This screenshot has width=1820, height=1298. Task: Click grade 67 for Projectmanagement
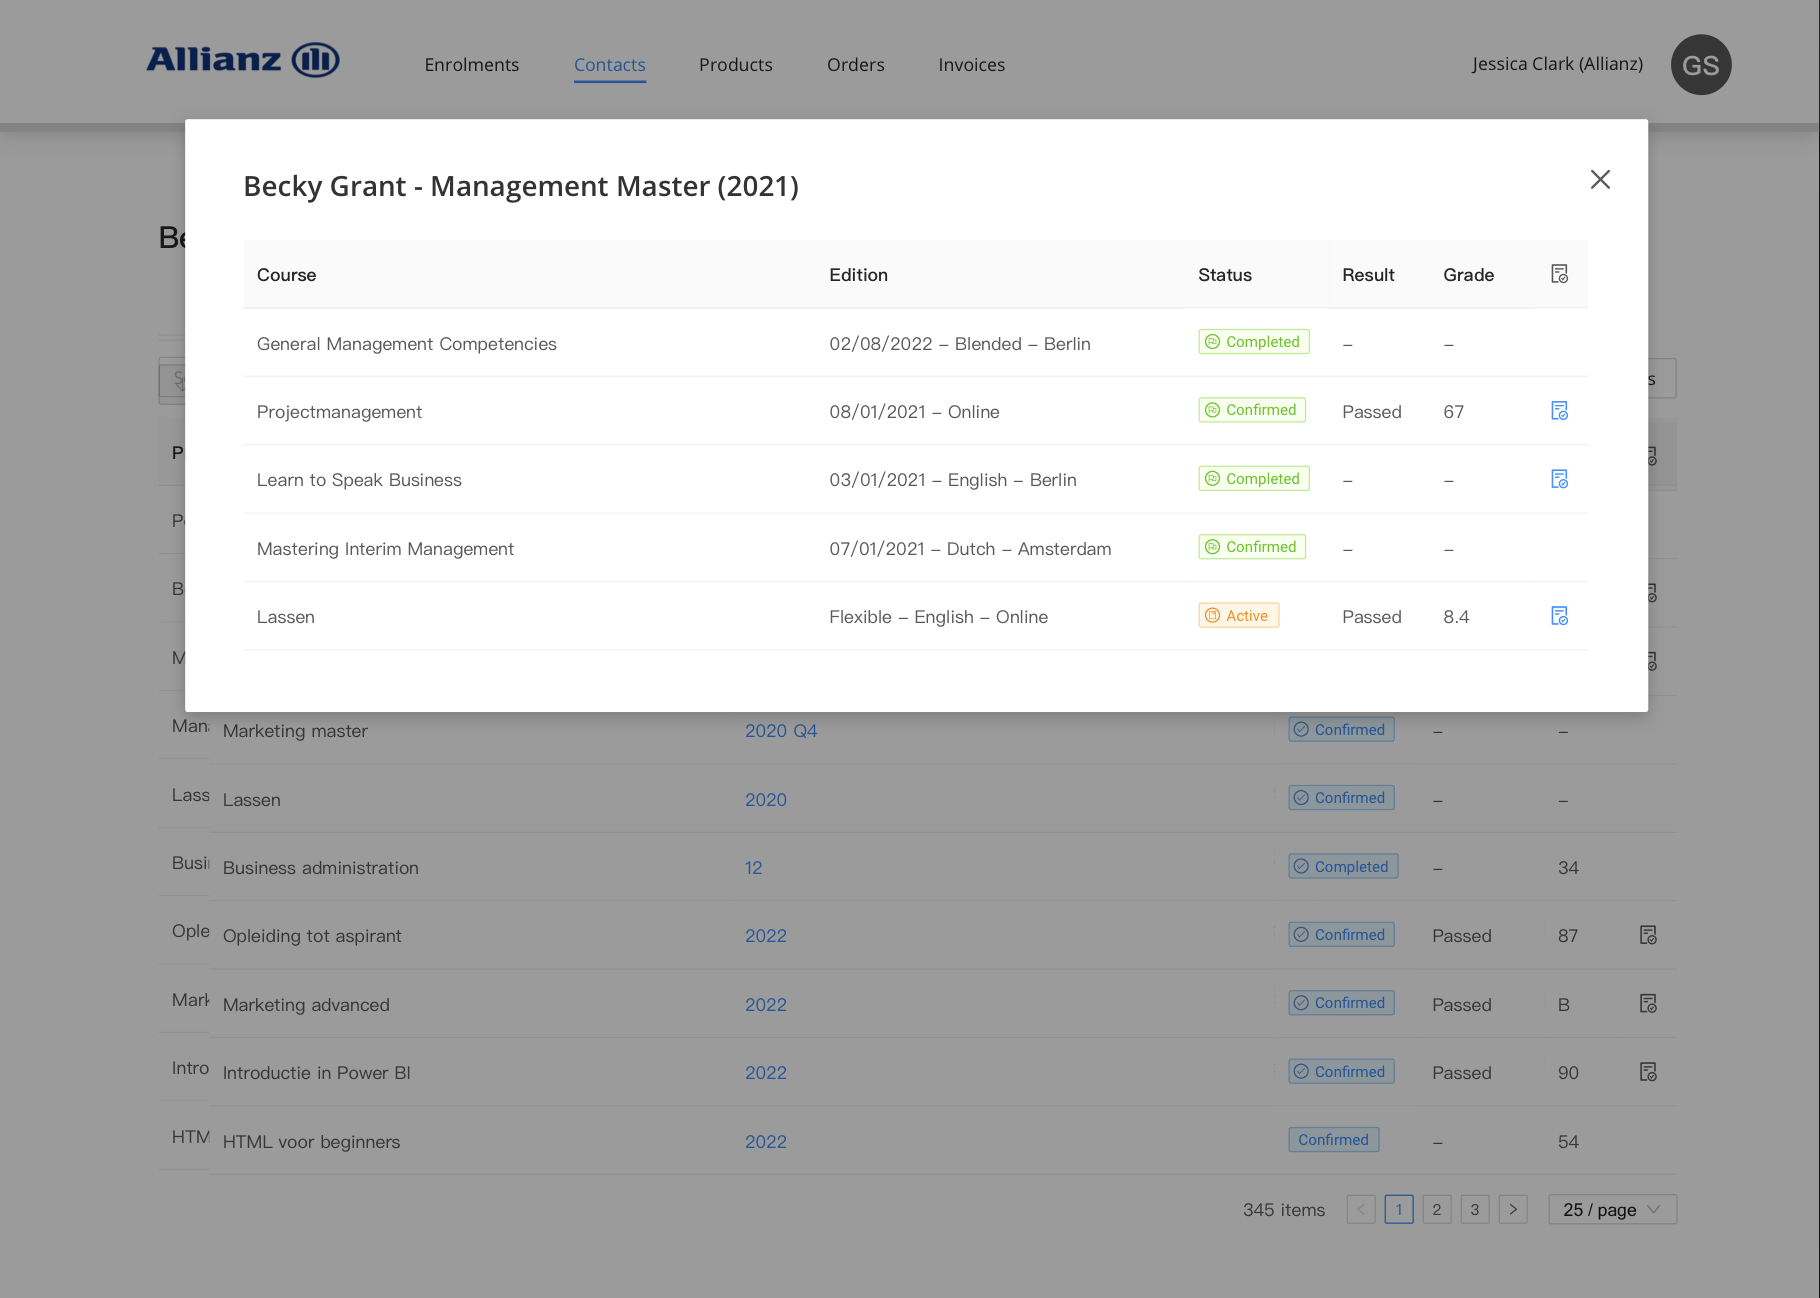pos(1453,412)
